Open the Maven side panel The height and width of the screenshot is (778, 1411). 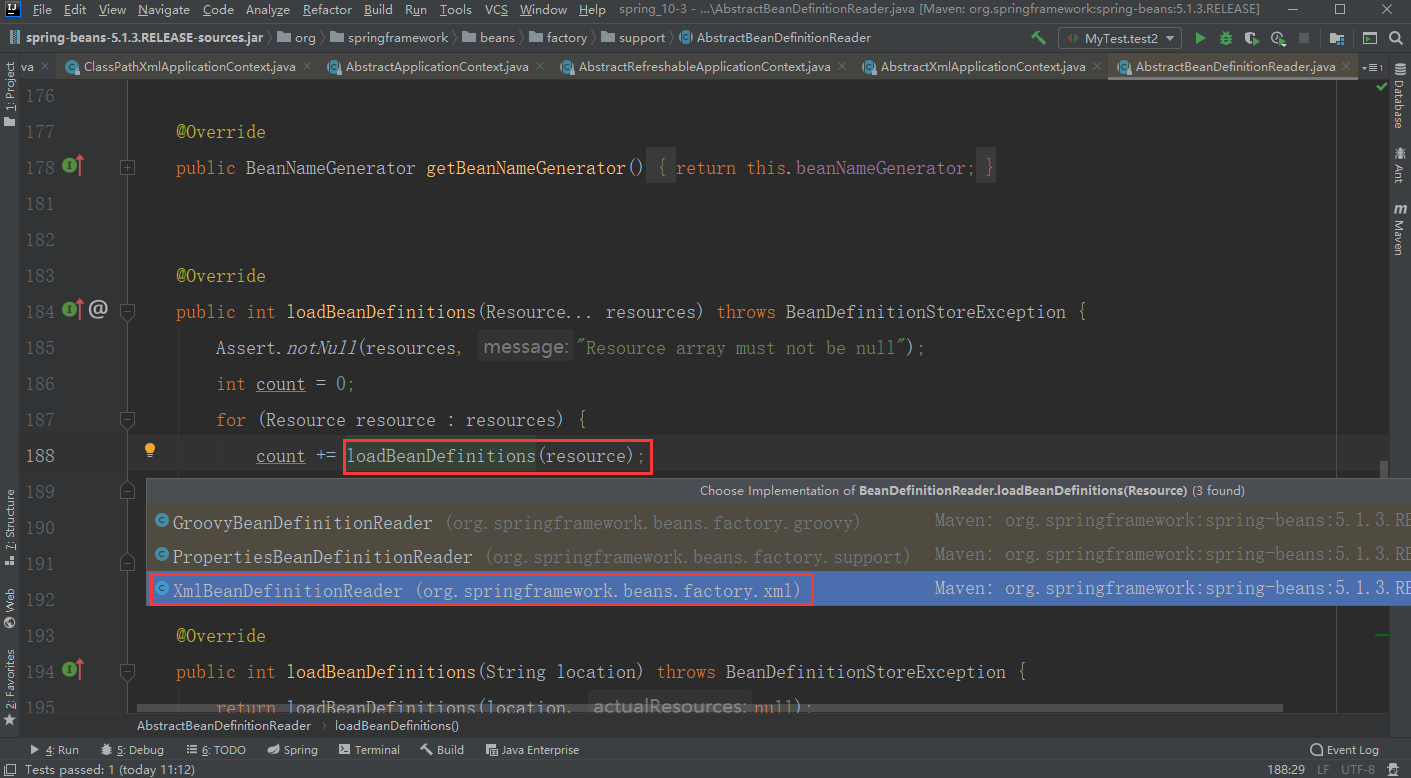coord(1399,229)
